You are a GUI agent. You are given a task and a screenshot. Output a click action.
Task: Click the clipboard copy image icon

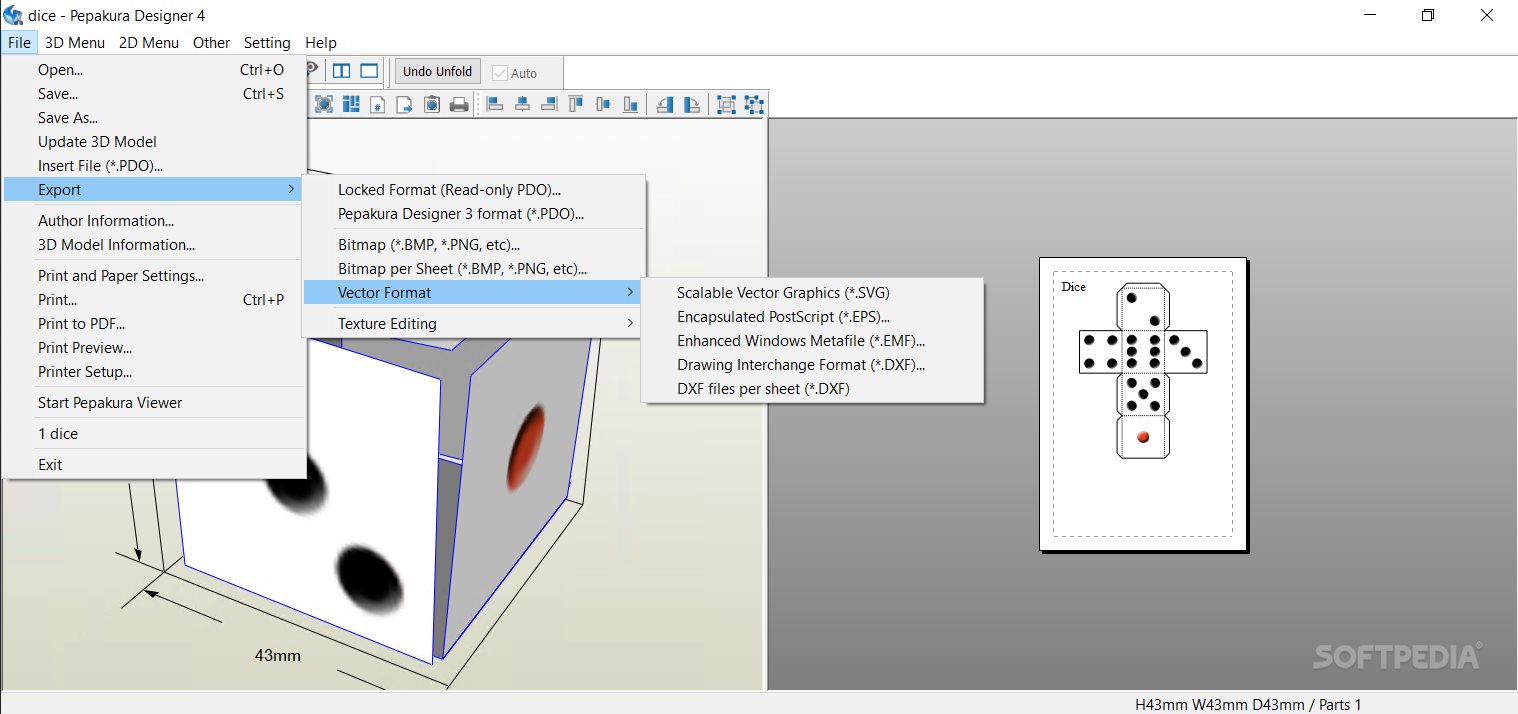click(432, 104)
